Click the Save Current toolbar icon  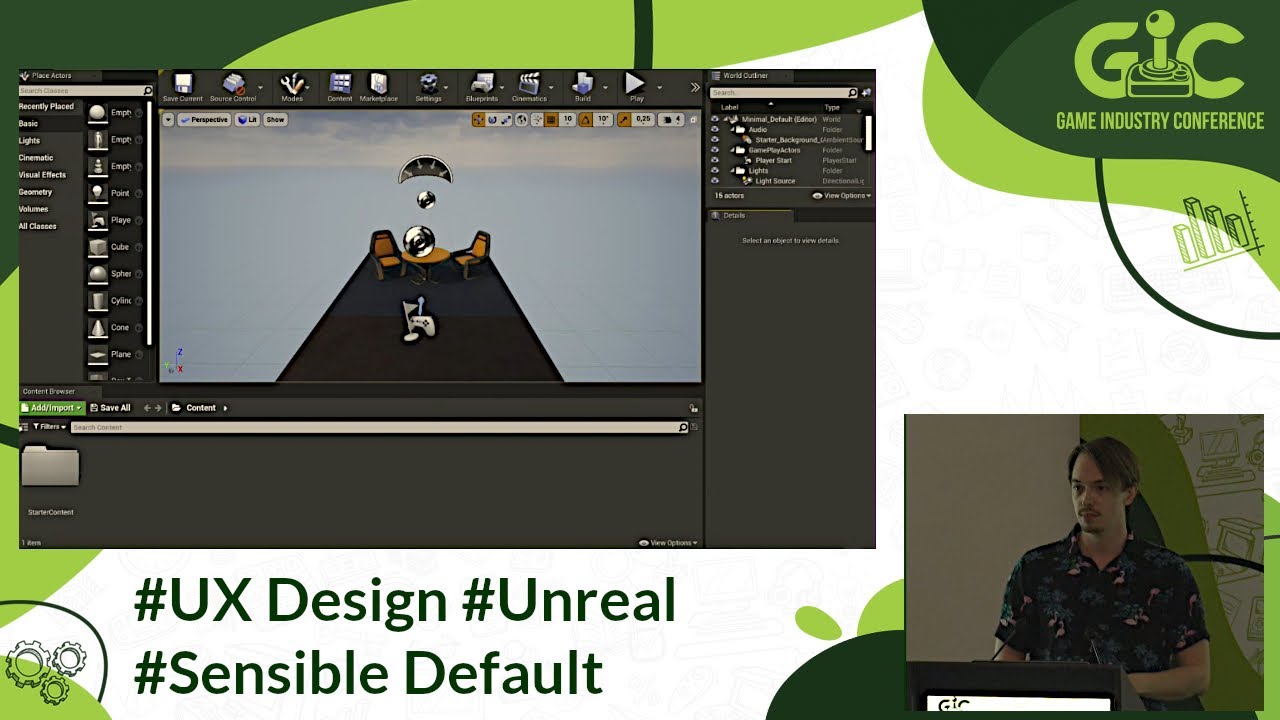click(x=182, y=87)
